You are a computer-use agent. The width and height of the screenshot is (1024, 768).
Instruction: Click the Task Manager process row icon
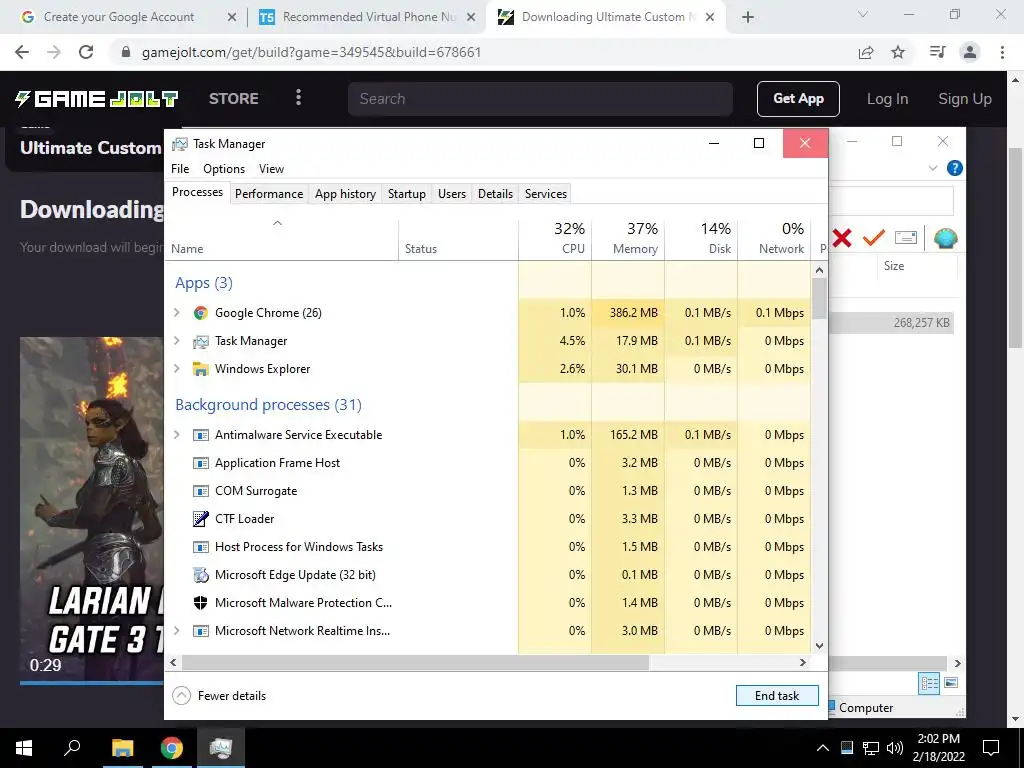[x=200, y=341]
